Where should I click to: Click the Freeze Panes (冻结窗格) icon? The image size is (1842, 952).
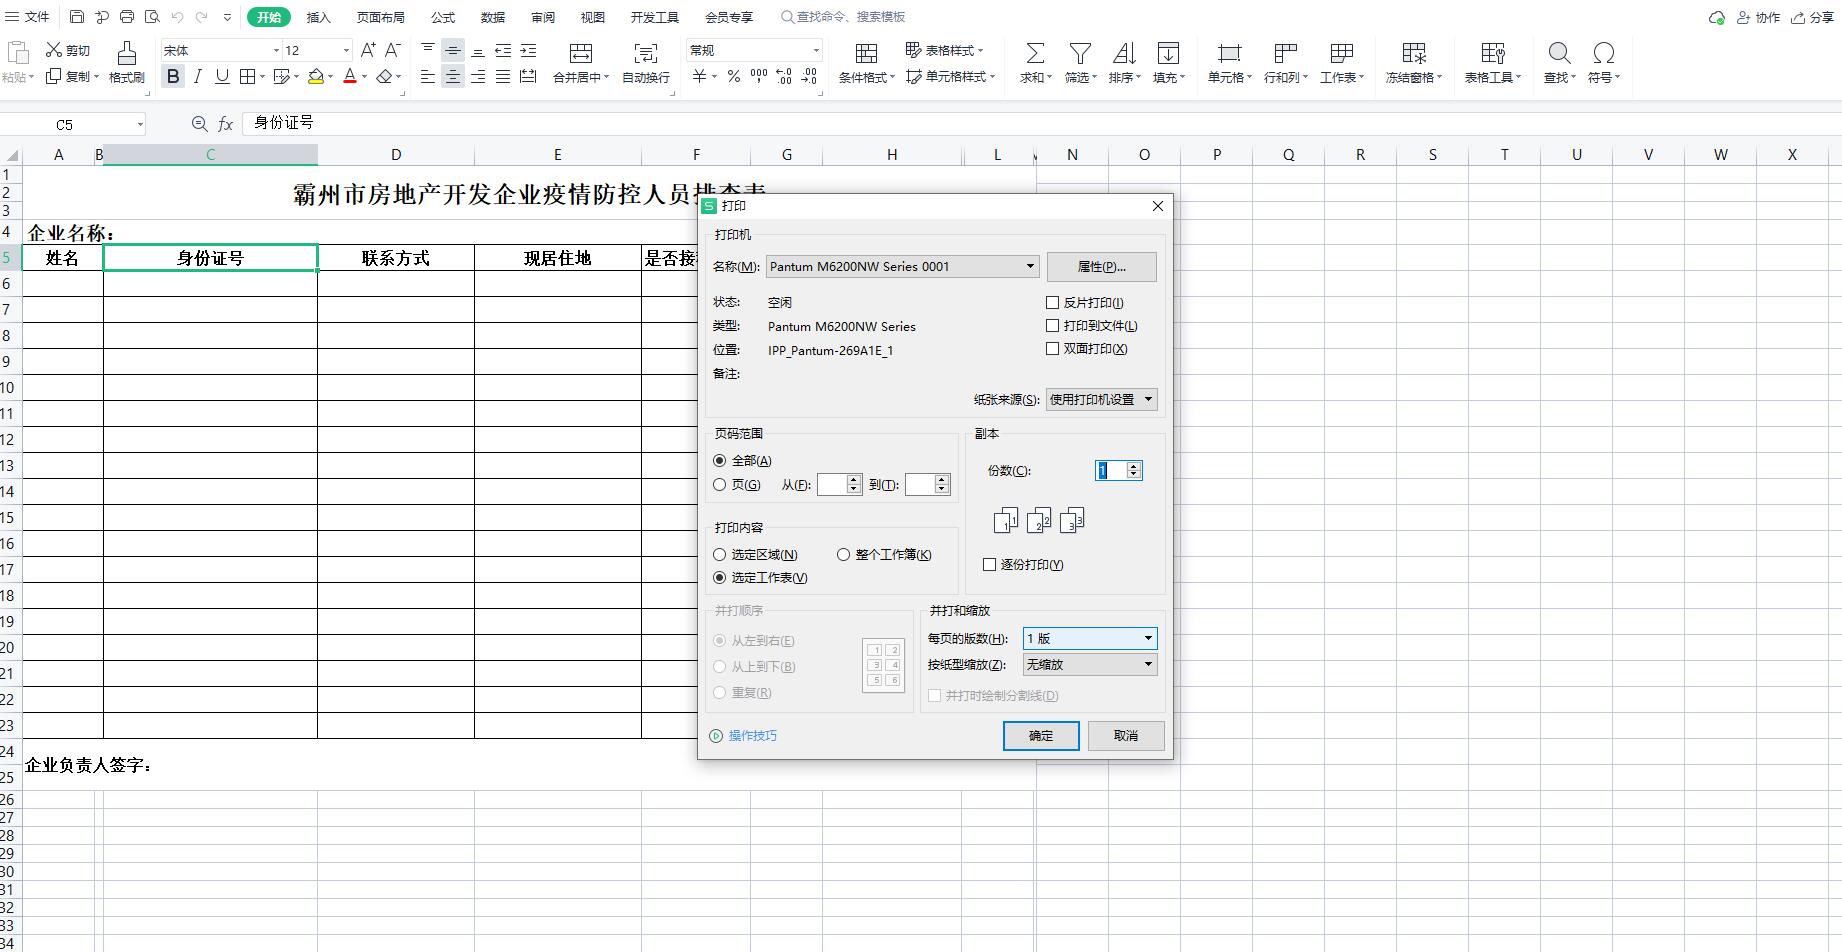click(1413, 53)
